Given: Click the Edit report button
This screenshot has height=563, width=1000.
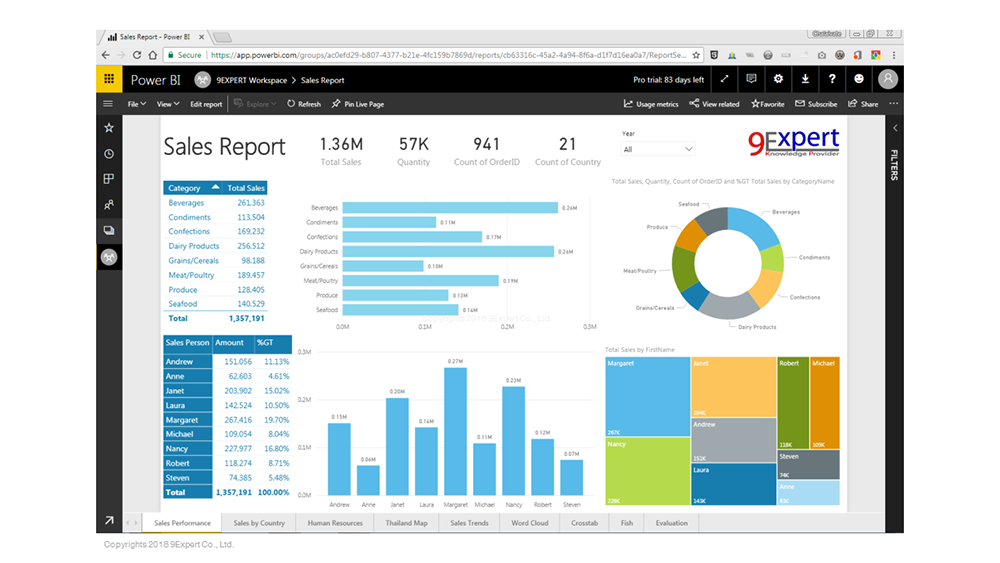Looking at the screenshot, I should [x=206, y=104].
